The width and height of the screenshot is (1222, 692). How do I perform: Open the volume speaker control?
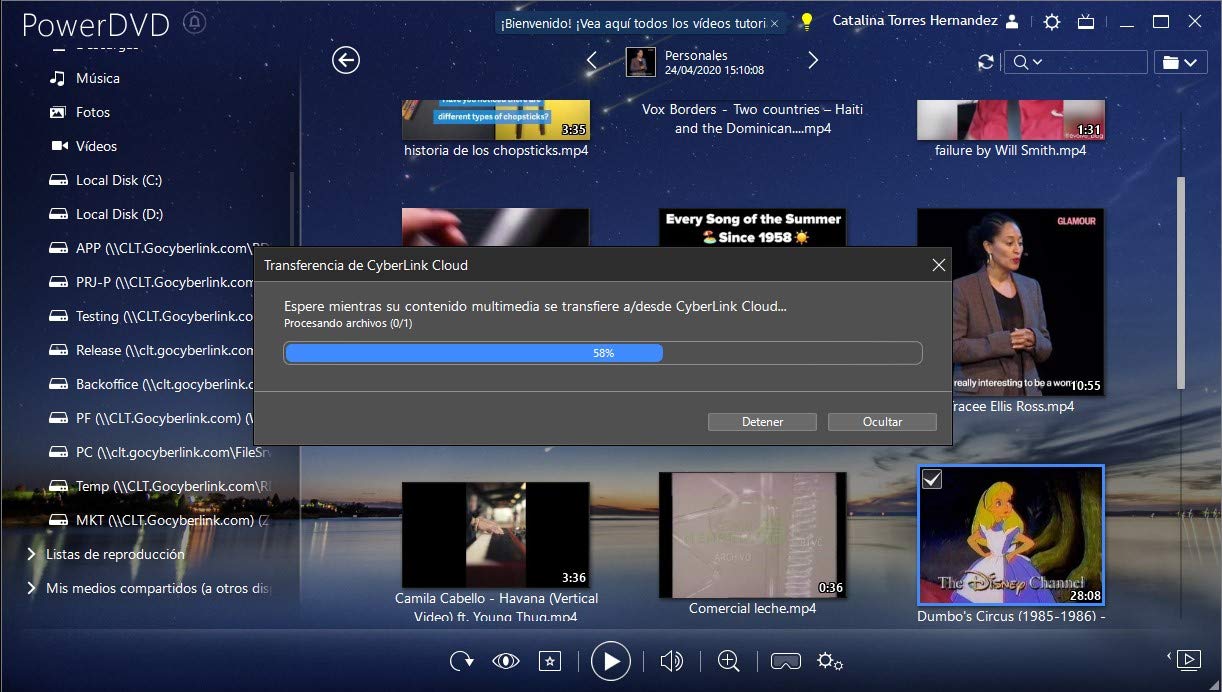point(672,660)
